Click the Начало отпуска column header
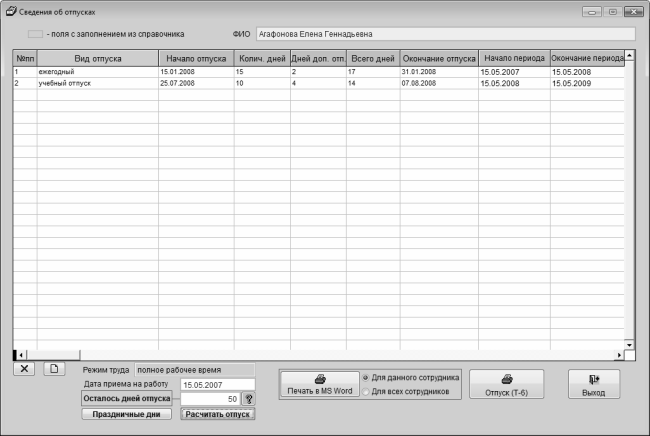 click(x=194, y=58)
